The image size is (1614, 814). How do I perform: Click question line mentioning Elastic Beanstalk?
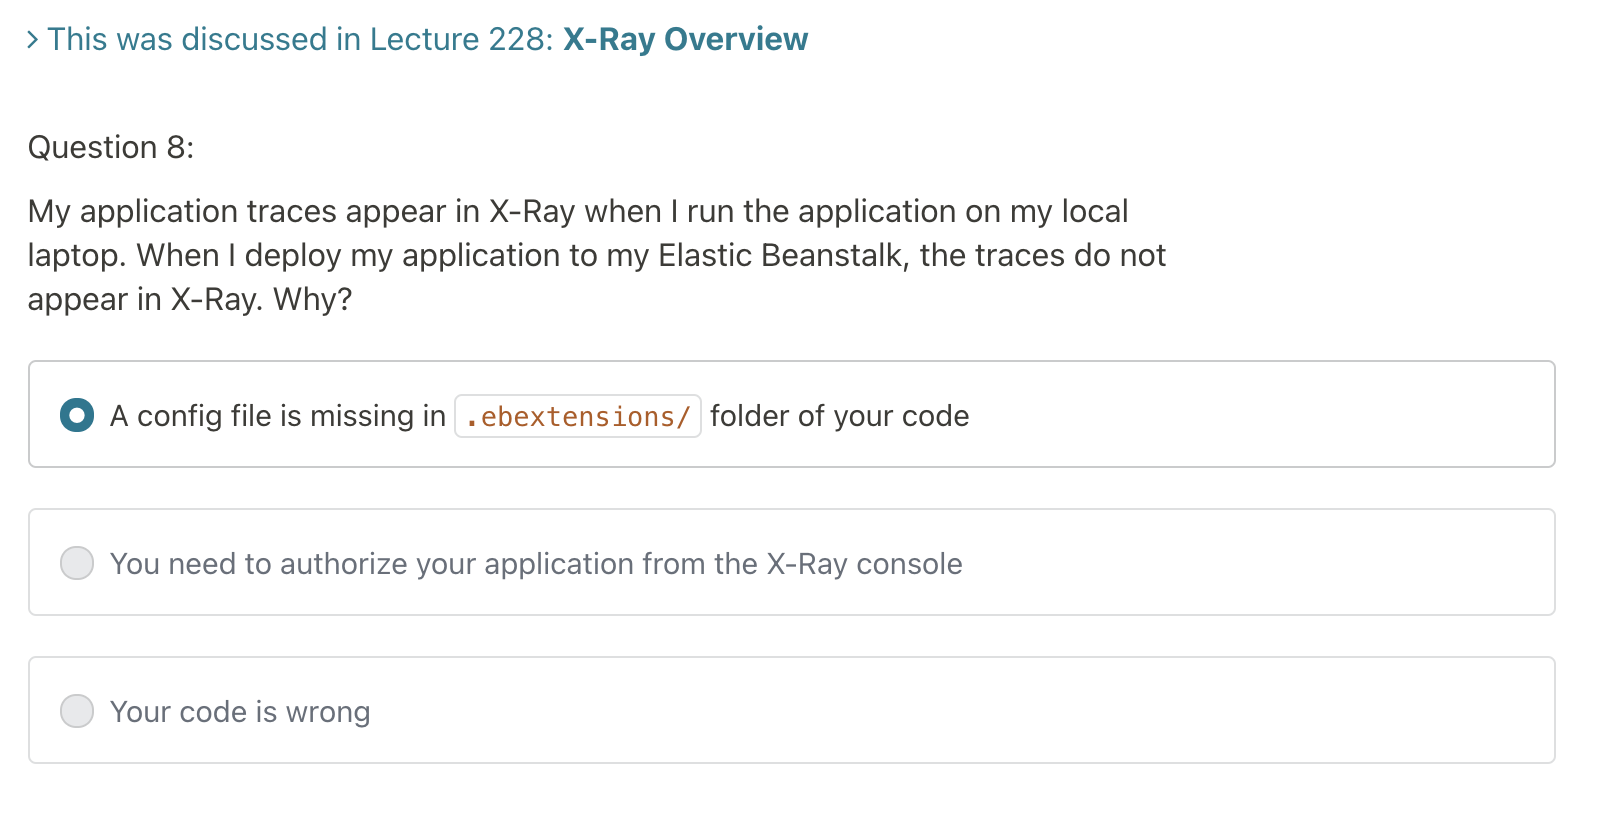[597, 255]
